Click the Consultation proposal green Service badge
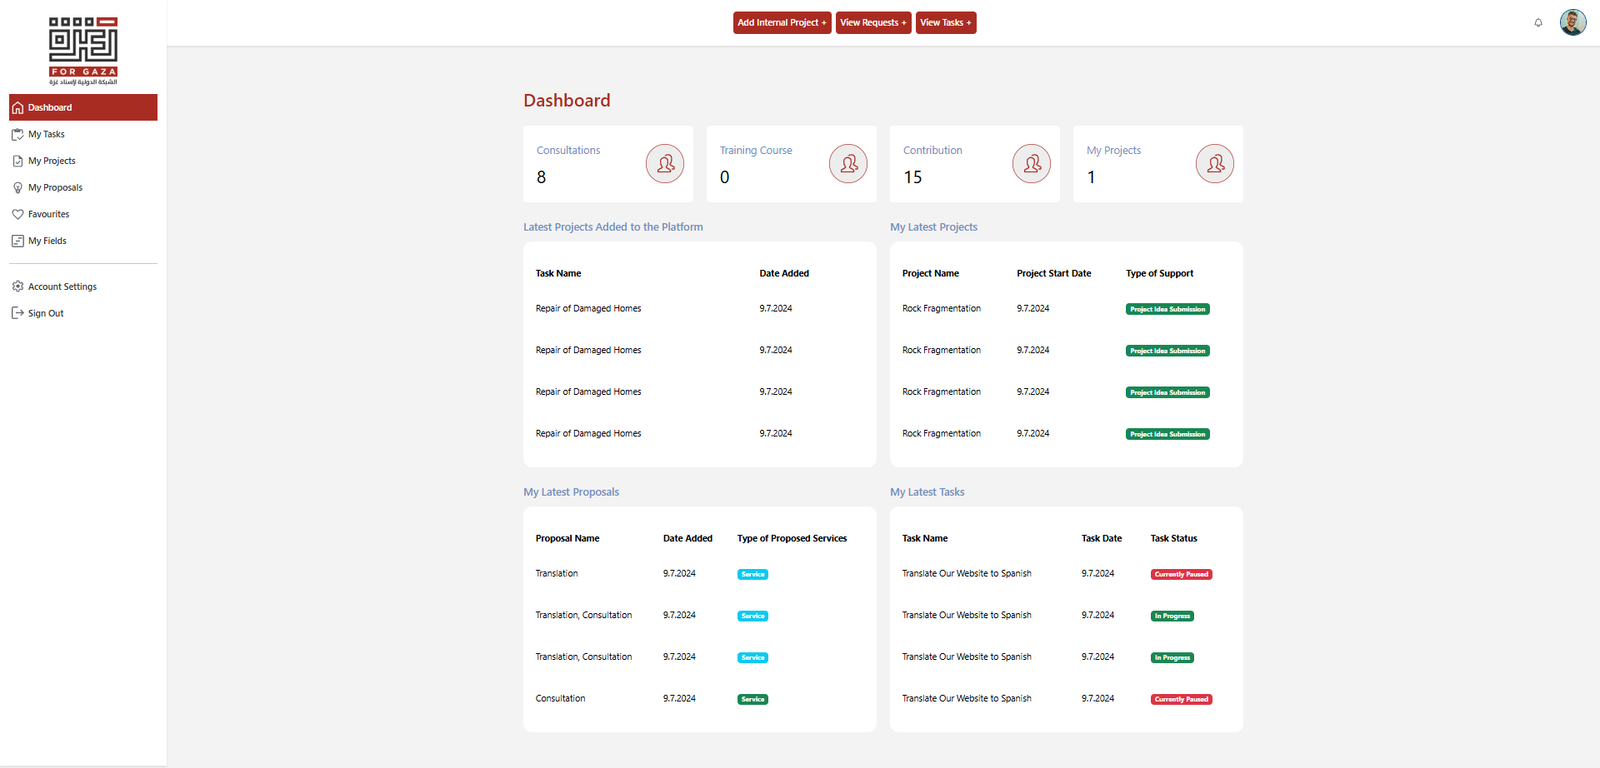 point(752,700)
